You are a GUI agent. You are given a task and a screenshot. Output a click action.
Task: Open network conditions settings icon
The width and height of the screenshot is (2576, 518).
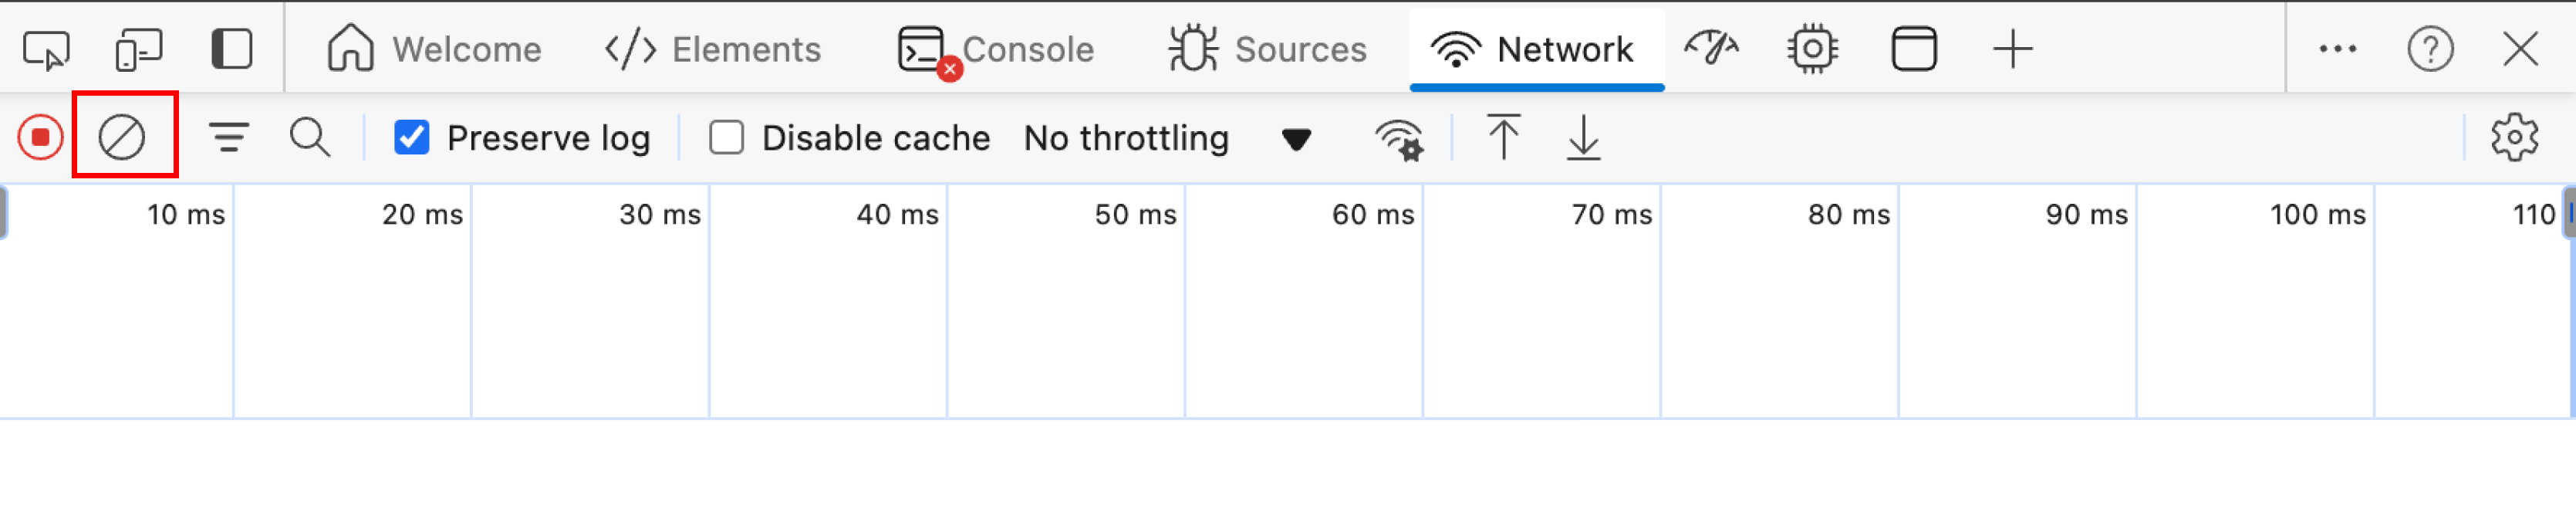[x=1399, y=139]
